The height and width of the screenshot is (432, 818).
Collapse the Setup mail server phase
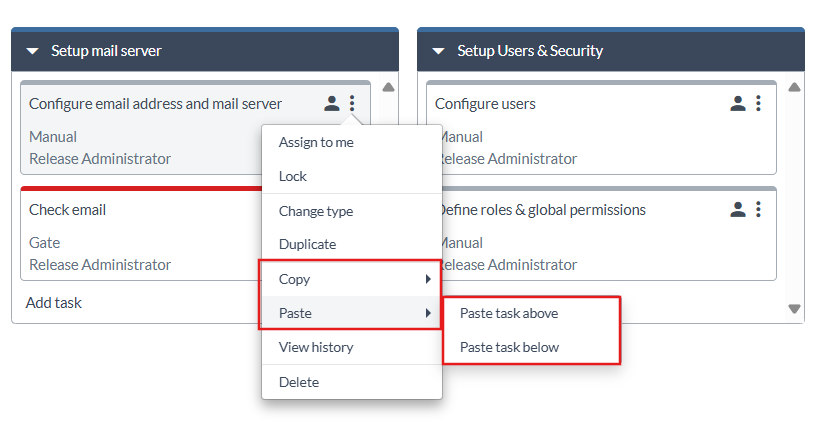[33, 51]
